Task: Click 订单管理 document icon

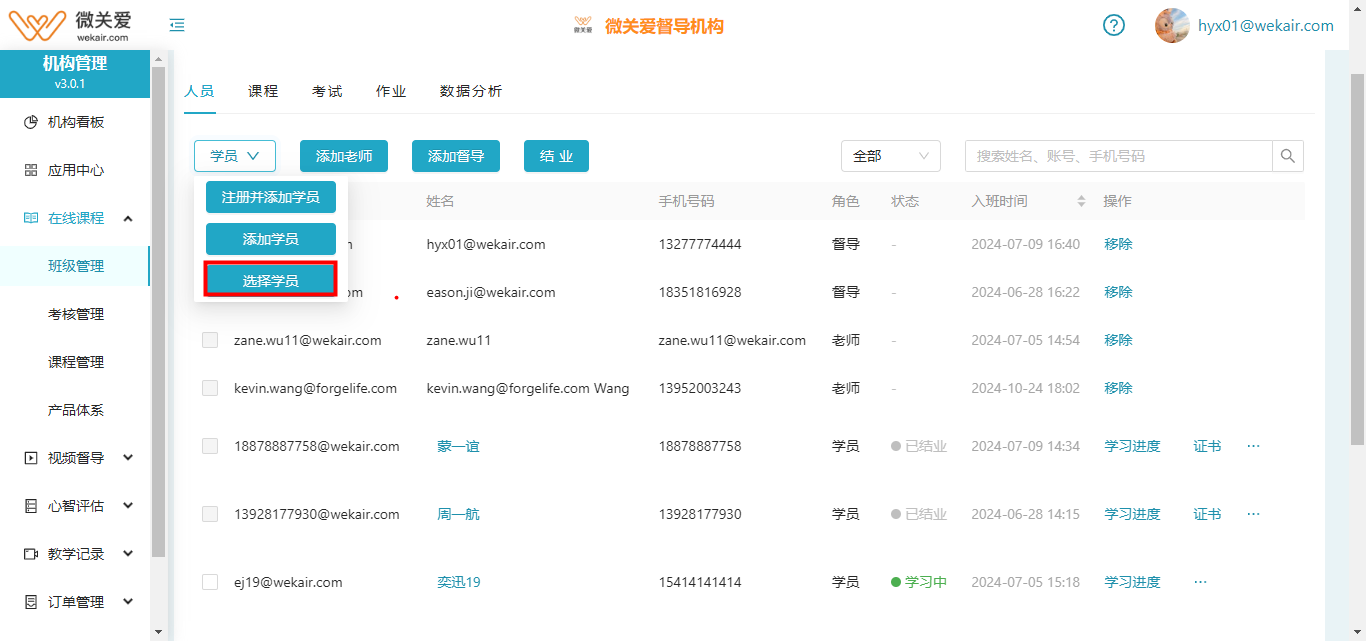Action: 31,602
